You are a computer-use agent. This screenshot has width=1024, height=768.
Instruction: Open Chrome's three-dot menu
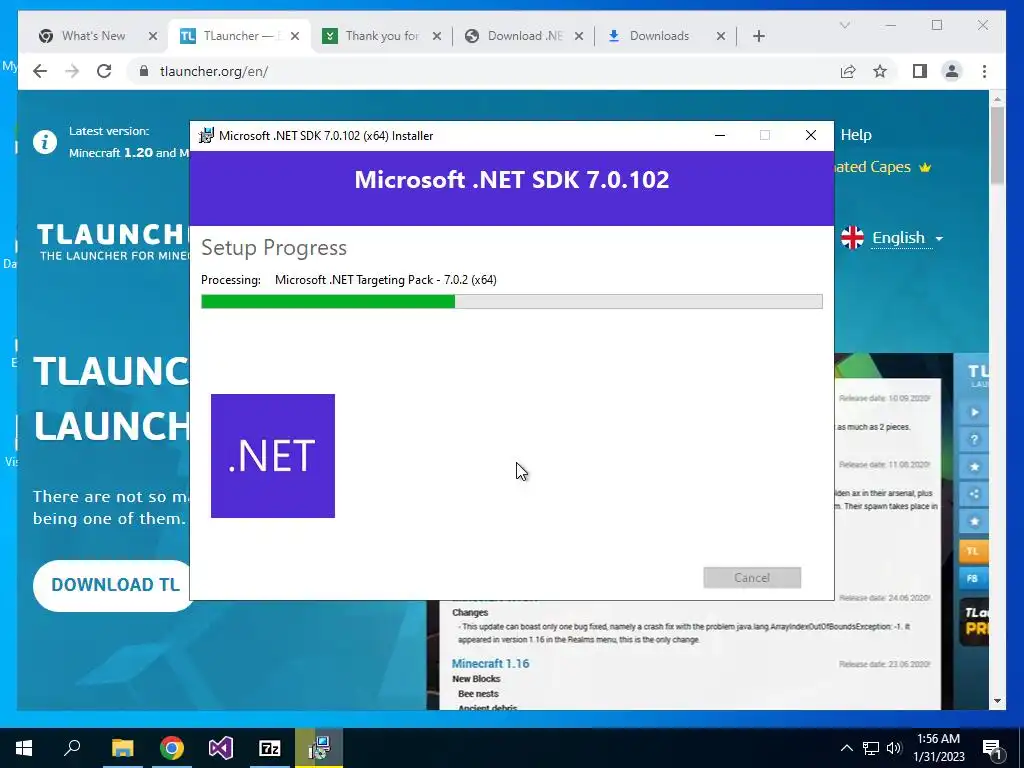coord(984,71)
